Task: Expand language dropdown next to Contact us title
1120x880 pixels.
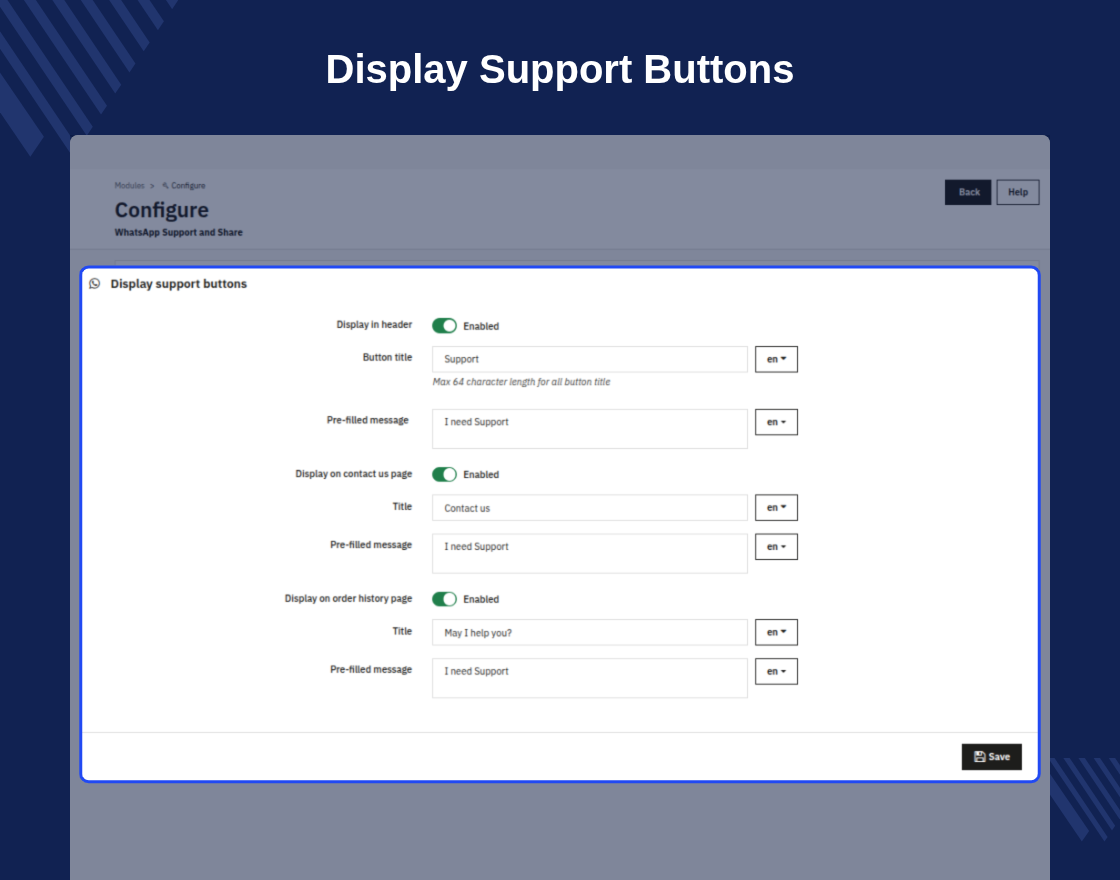Action: (x=776, y=508)
